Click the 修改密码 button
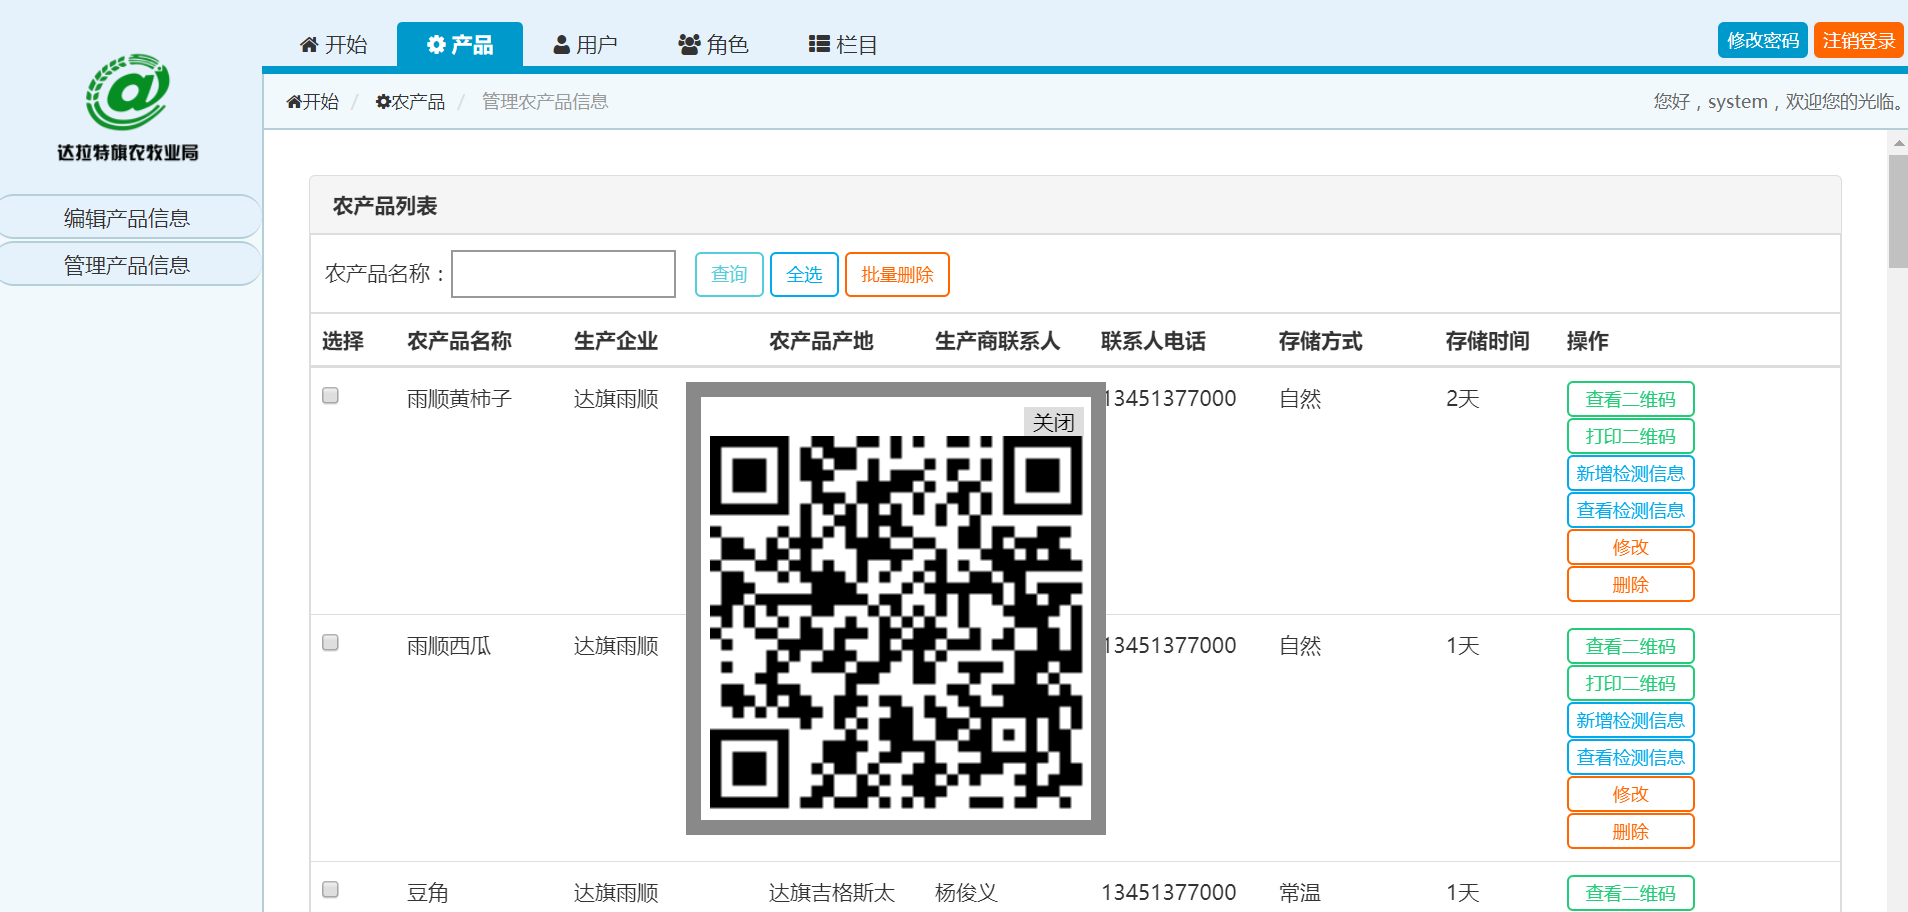The height and width of the screenshot is (912, 1908). click(1762, 40)
